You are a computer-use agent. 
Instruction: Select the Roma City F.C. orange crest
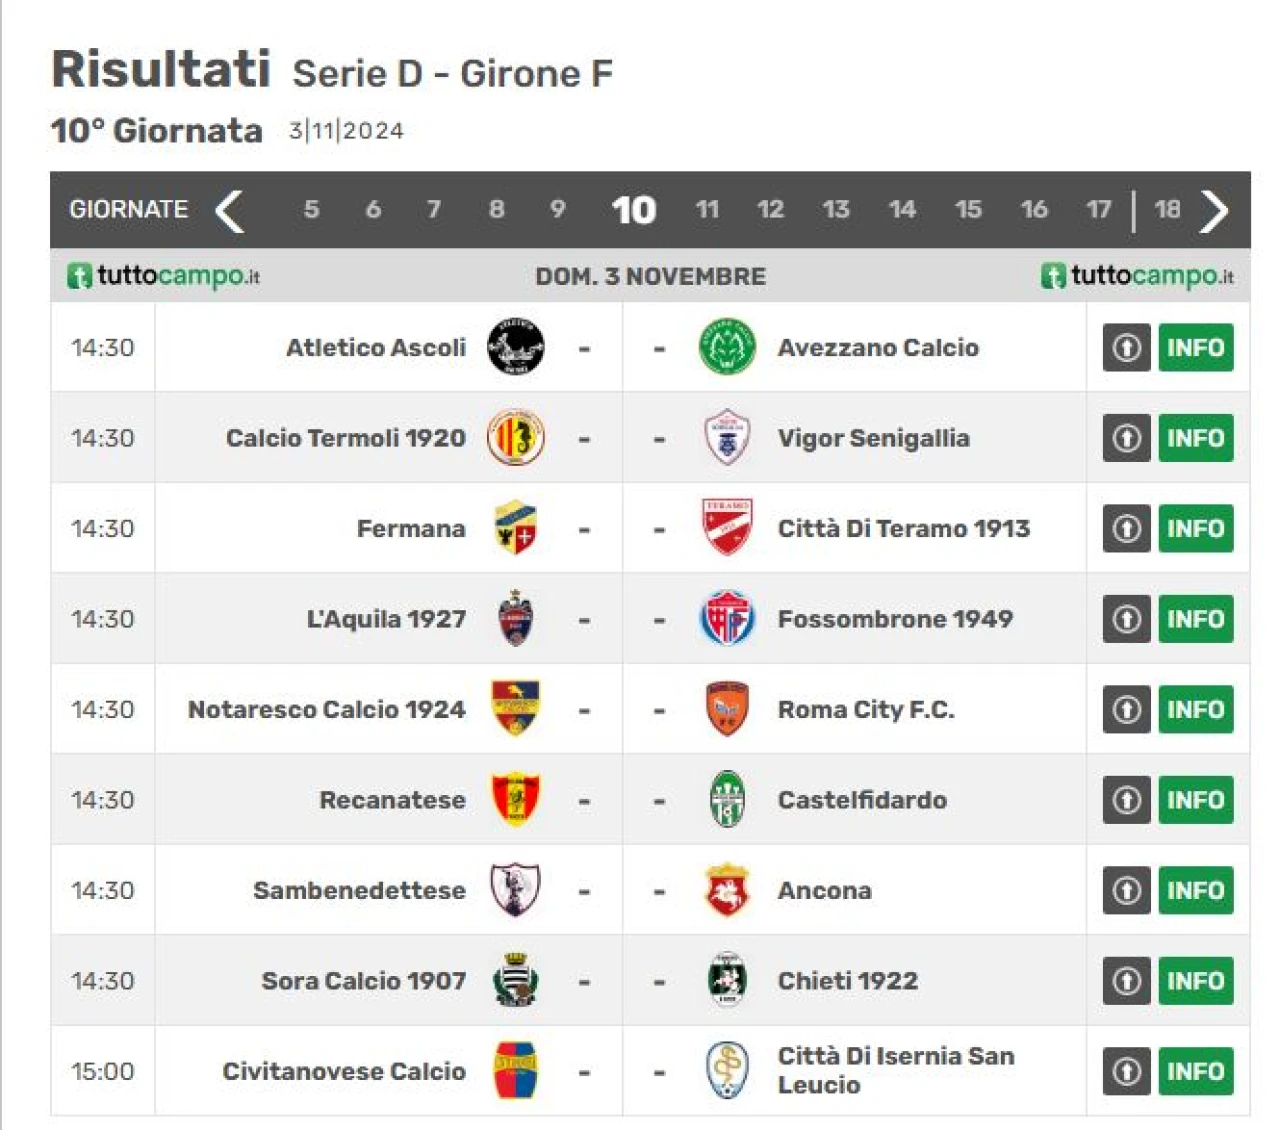727,709
